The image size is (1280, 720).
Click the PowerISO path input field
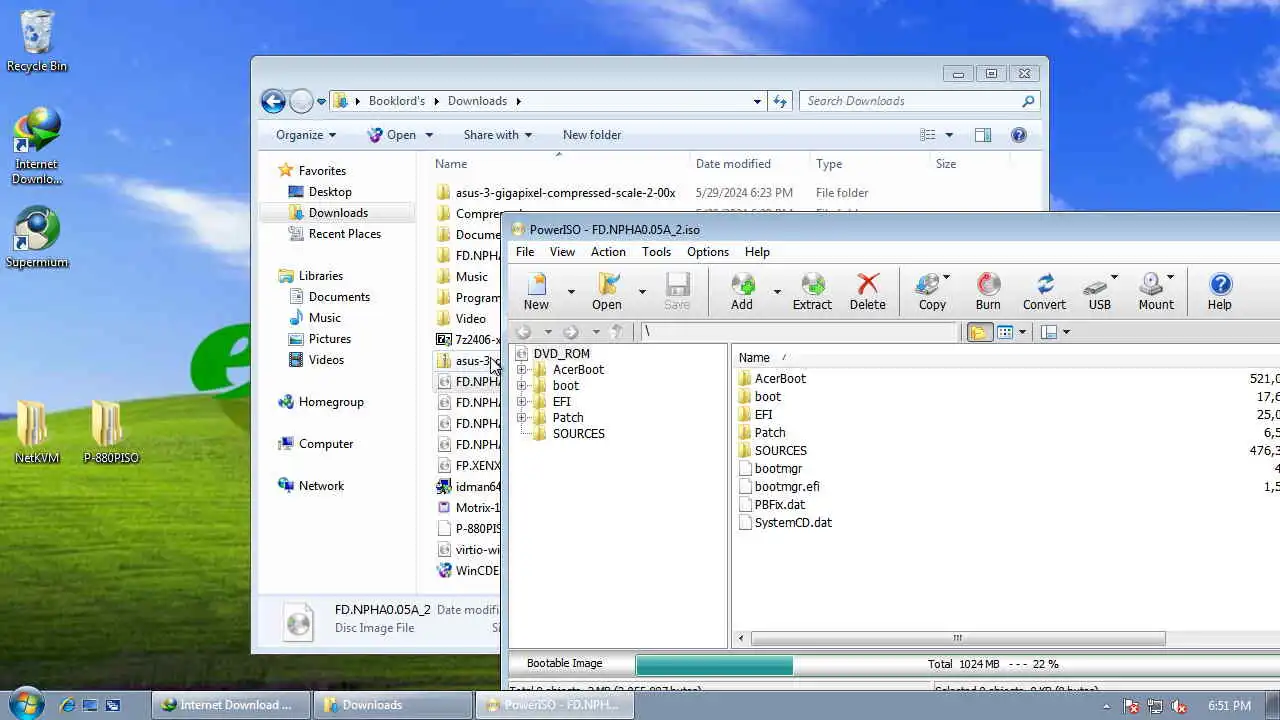click(x=800, y=332)
